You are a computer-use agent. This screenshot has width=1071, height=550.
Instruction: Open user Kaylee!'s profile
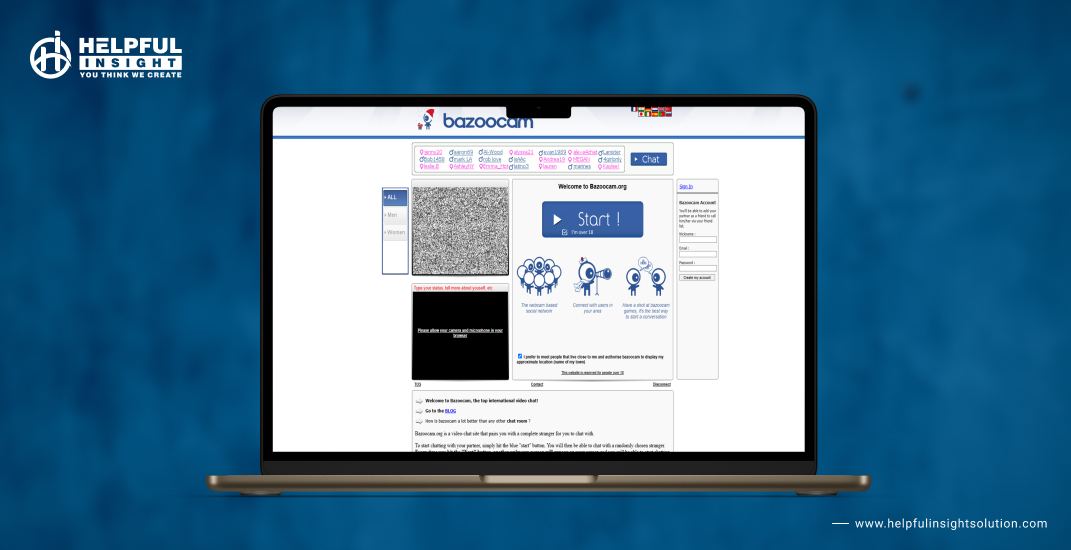[611, 167]
